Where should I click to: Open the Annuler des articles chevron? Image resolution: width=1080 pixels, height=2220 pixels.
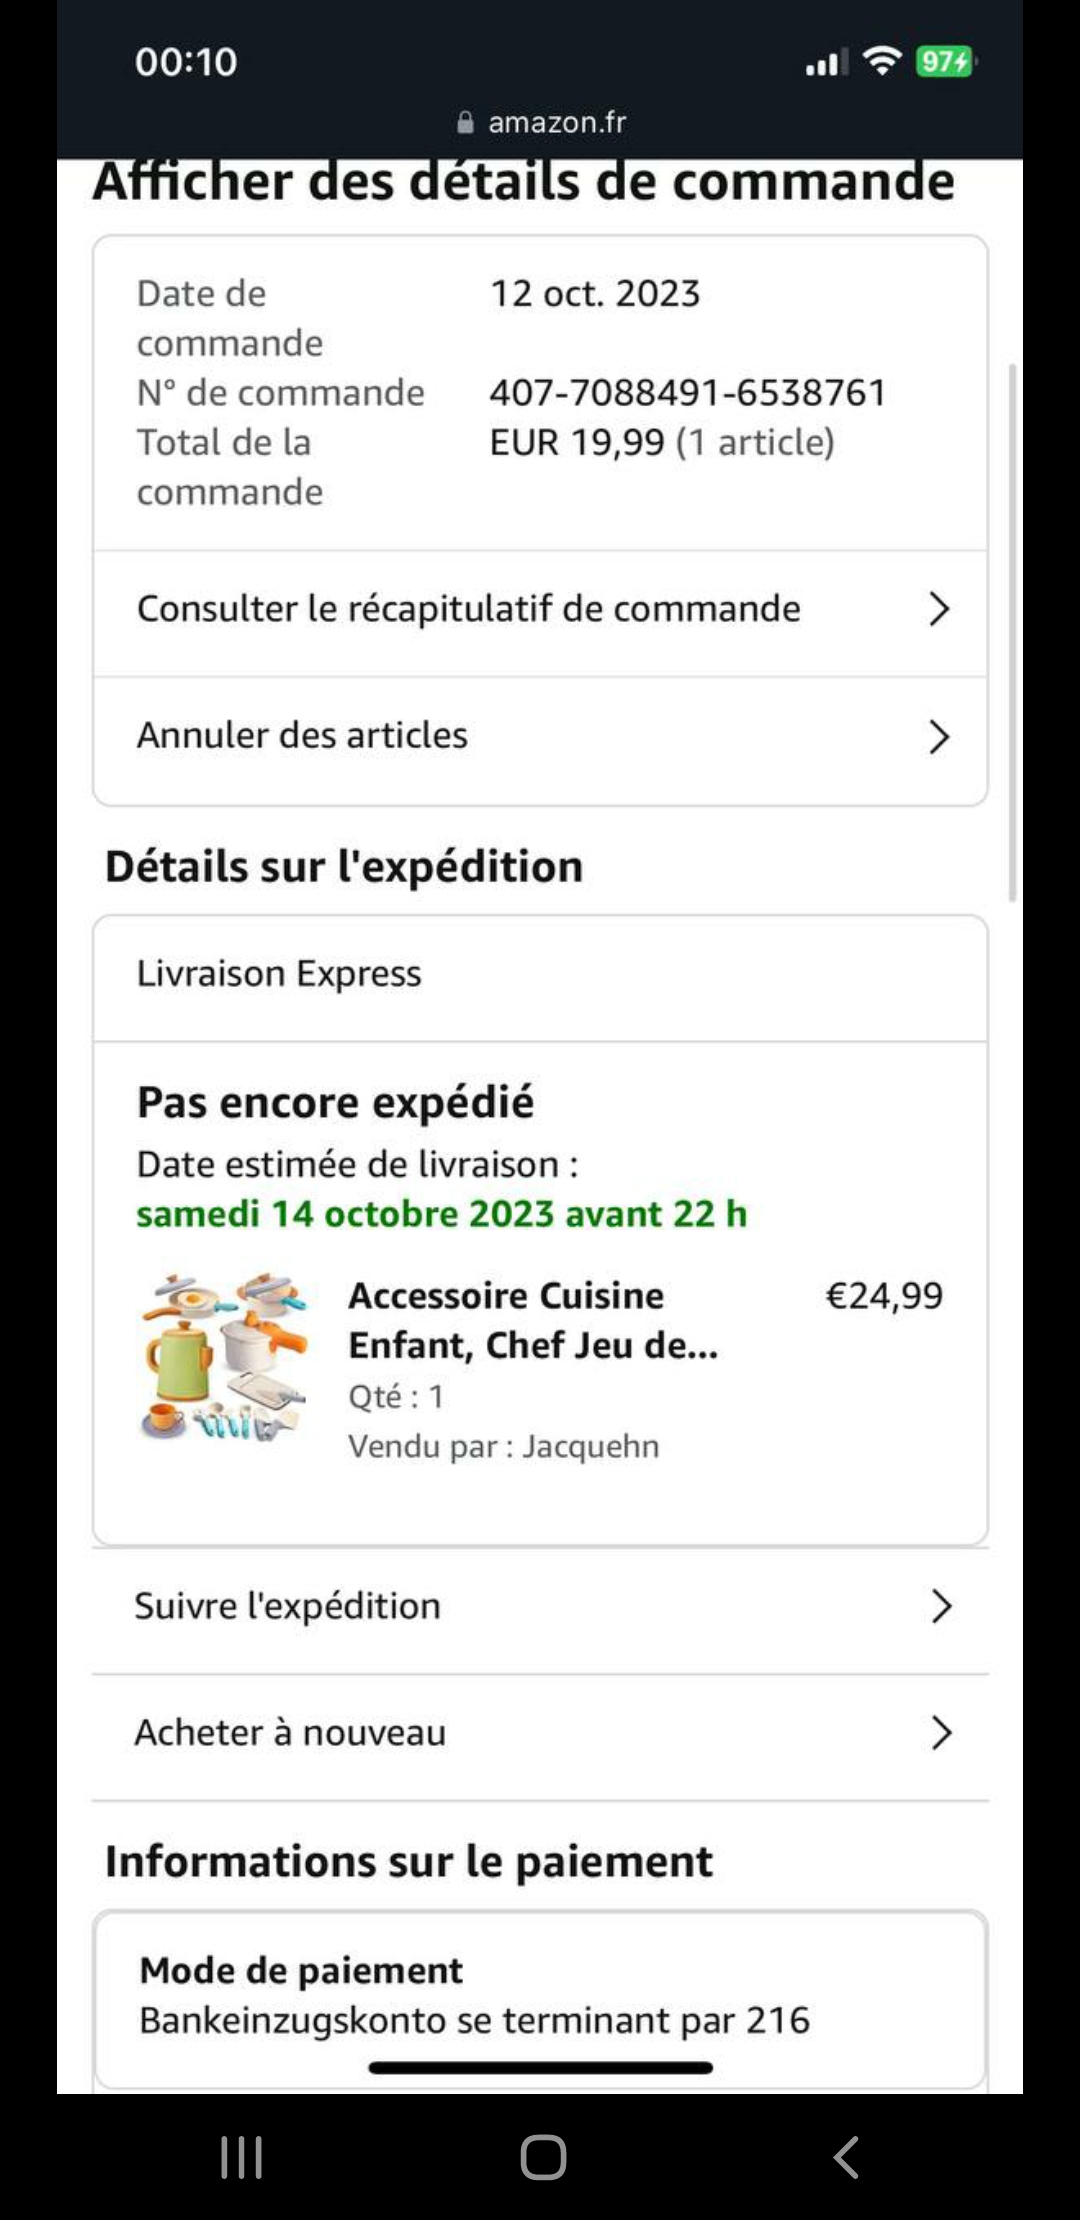(938, 736)
